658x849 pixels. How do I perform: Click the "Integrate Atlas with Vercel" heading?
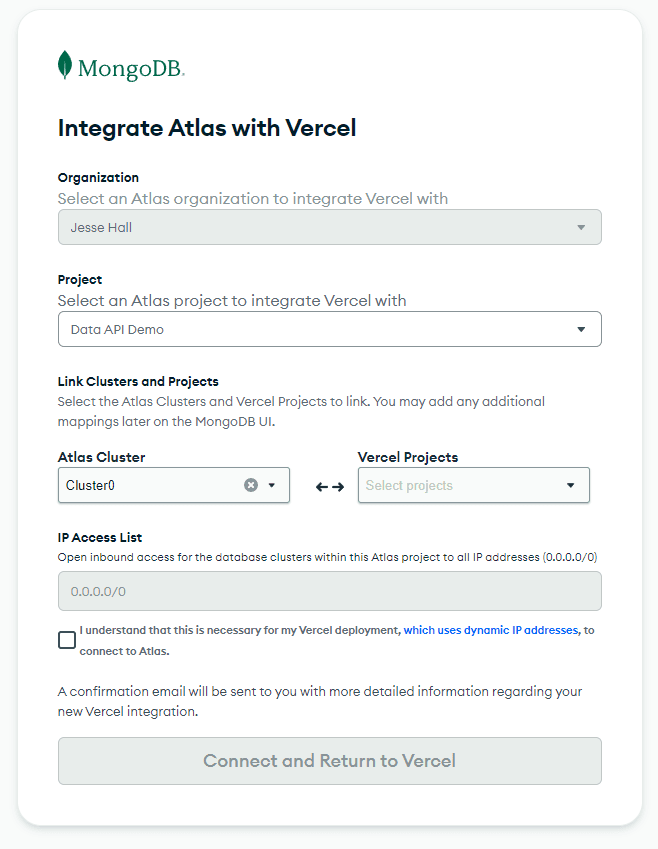click(207, 128)
